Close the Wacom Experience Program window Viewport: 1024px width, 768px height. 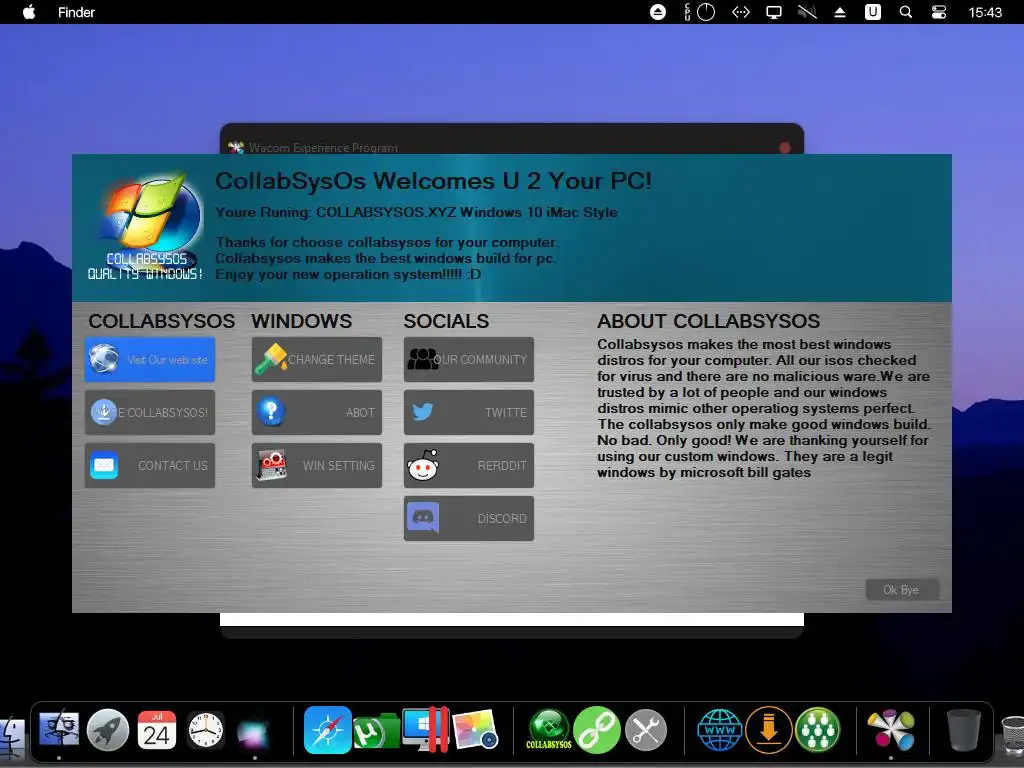click(x=785, y=148)
